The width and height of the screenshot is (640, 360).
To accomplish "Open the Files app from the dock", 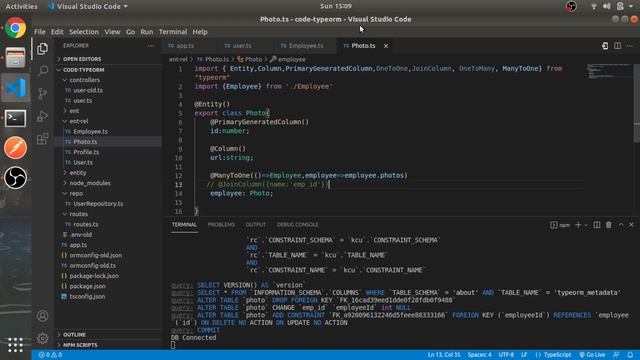I will pyautogui.click(x=16, y=57).
